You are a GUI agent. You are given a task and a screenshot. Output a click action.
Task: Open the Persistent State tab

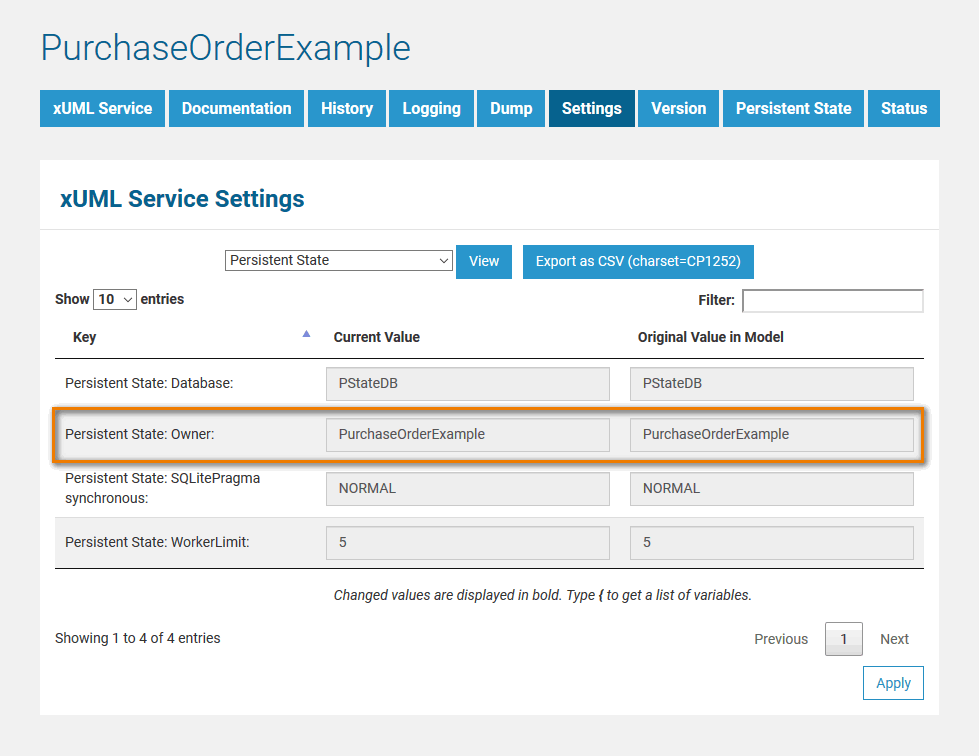pos(792,108)
